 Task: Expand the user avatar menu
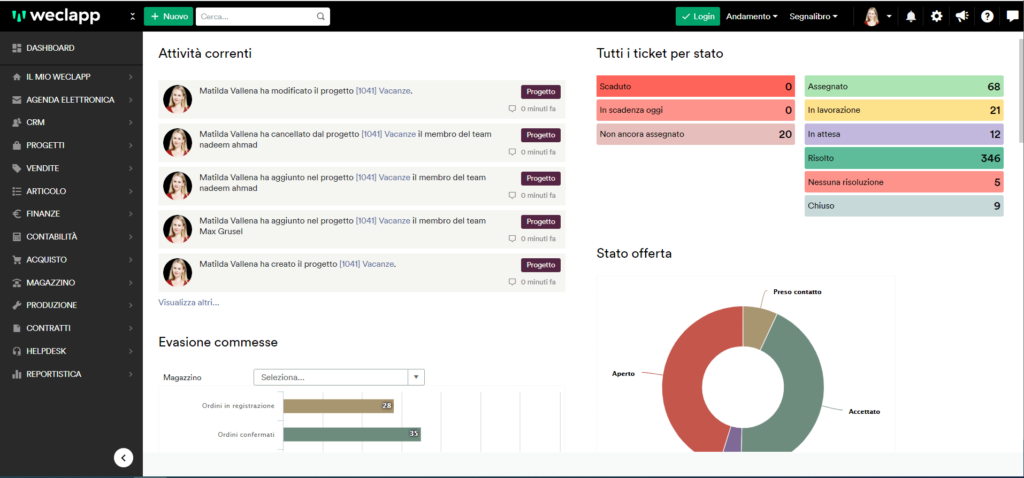tap(878, 16)
